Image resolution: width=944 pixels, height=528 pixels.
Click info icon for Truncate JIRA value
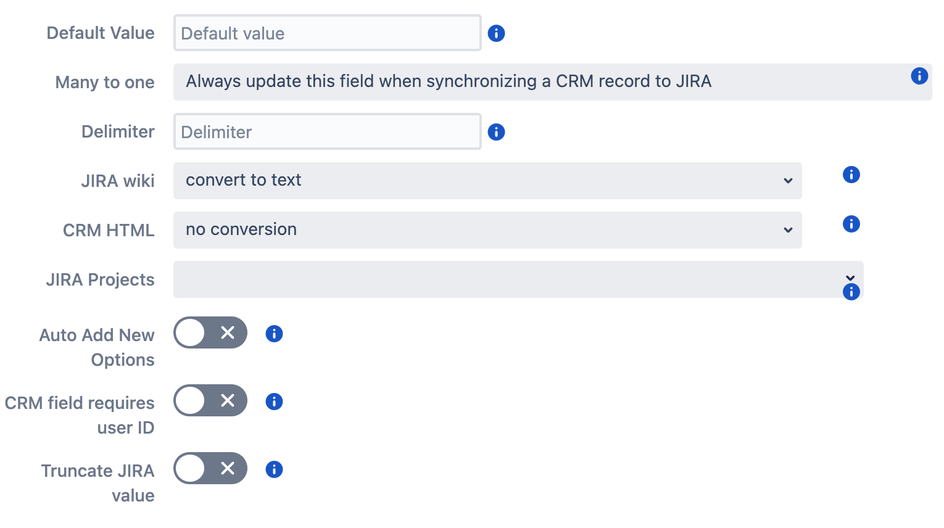[274, 469]
